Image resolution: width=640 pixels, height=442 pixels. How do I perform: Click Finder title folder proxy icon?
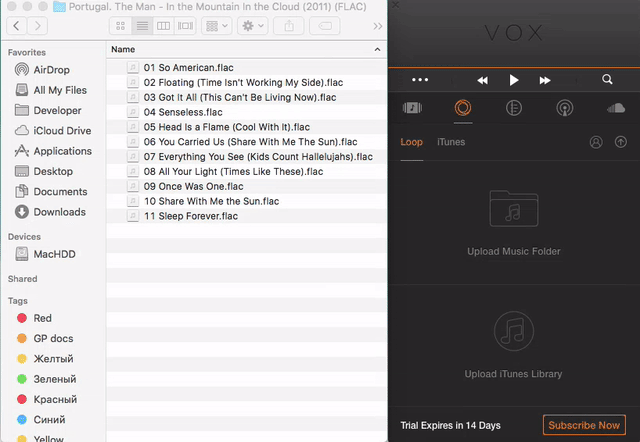coord(60,7)
